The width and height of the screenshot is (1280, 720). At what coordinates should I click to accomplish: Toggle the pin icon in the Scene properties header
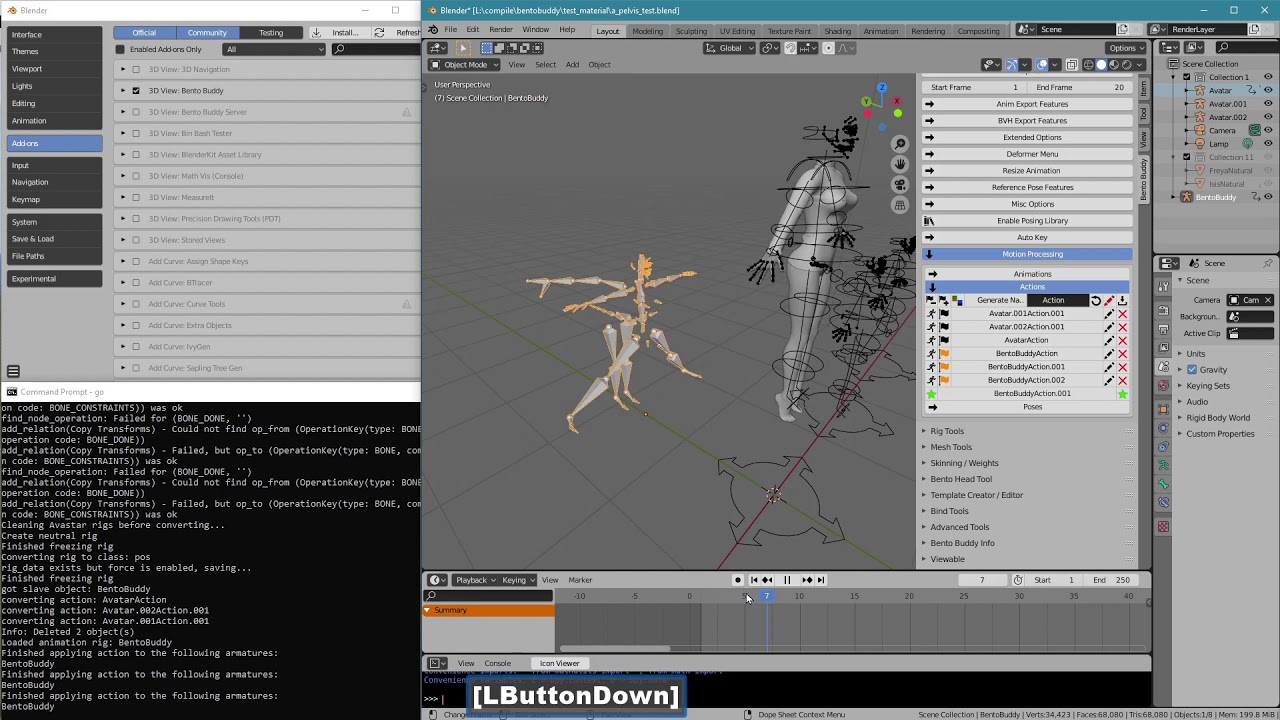tap(1268, 263)
